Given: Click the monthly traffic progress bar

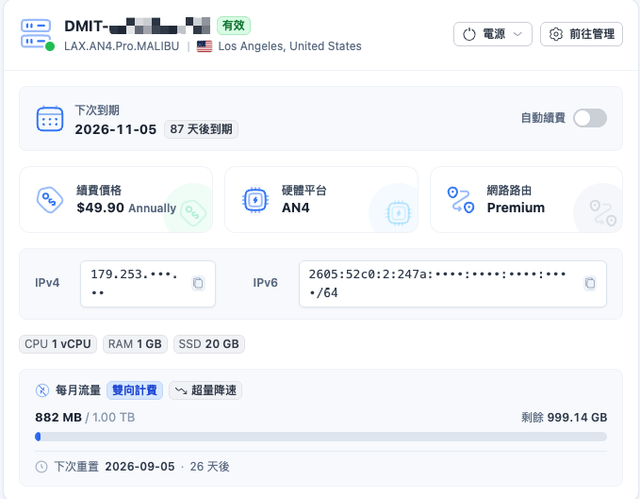Looking at the screenshot, I should pos(321,437).
